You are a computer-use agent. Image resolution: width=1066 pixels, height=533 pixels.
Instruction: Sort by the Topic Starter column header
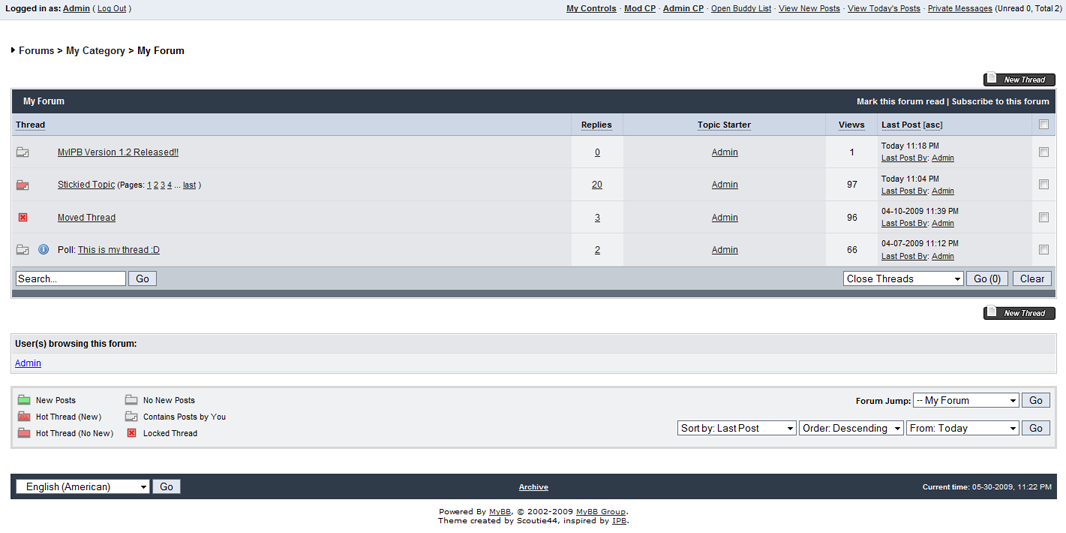724,124
